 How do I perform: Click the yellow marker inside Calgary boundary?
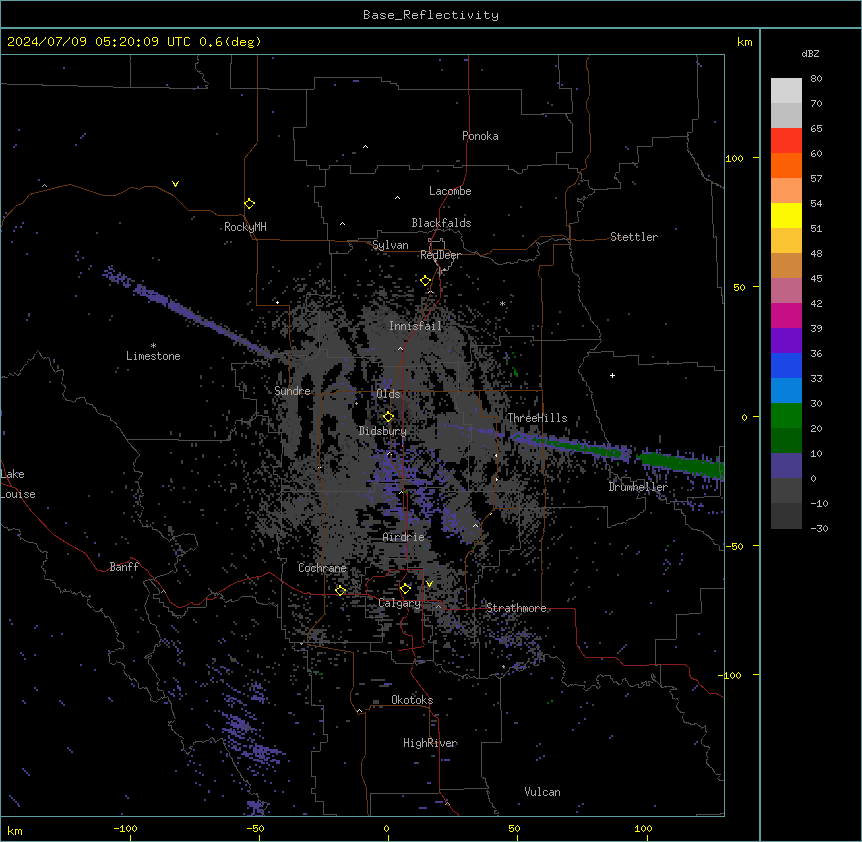pos(405,589)
